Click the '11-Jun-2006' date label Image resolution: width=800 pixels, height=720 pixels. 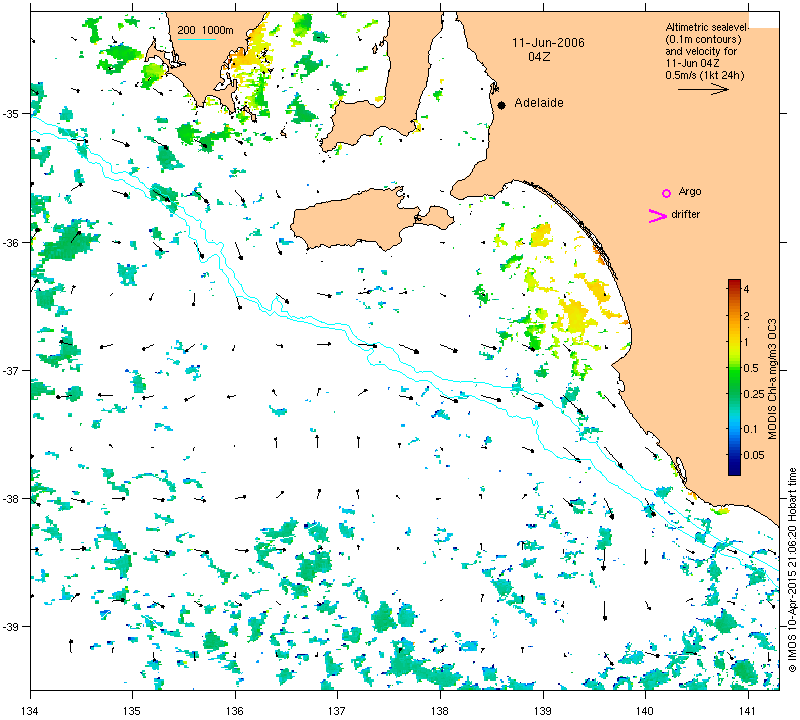pyautogui.click(x=548, y=42)
